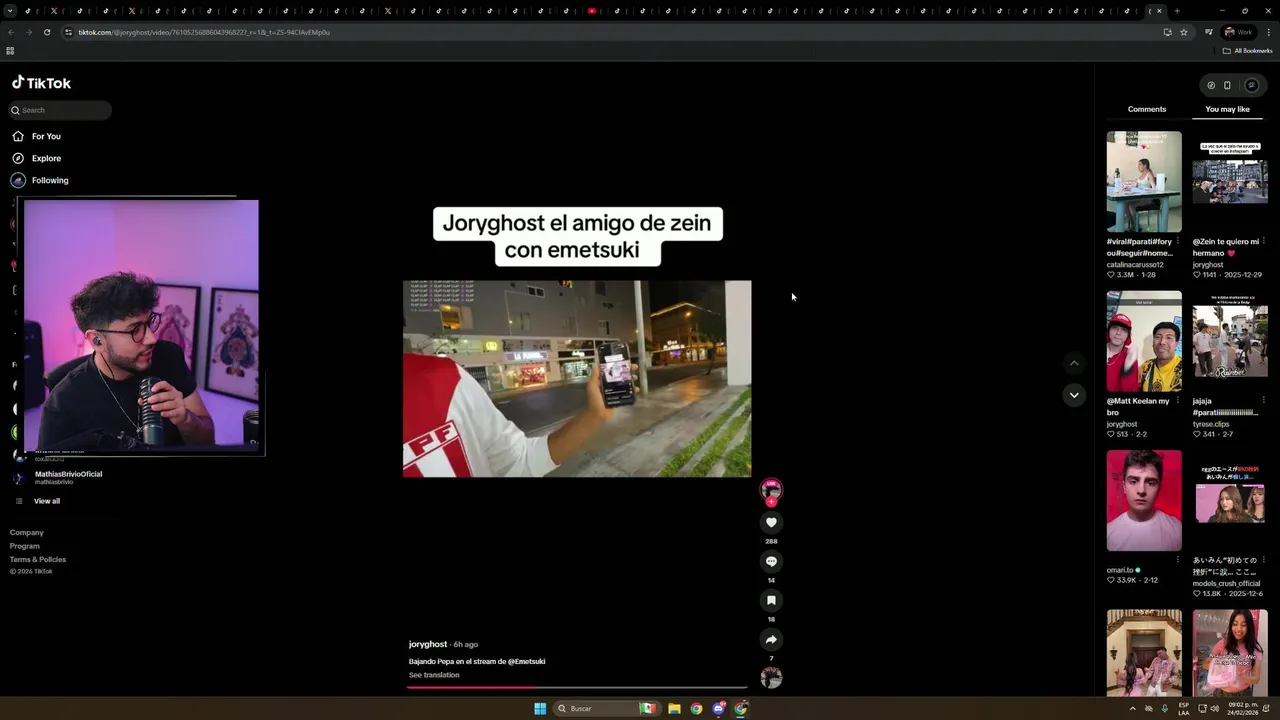The height and width of the screenshot is (720, 1280).
Task: Open creator's LIVE avatar beside video
Action: pos(771,489)
